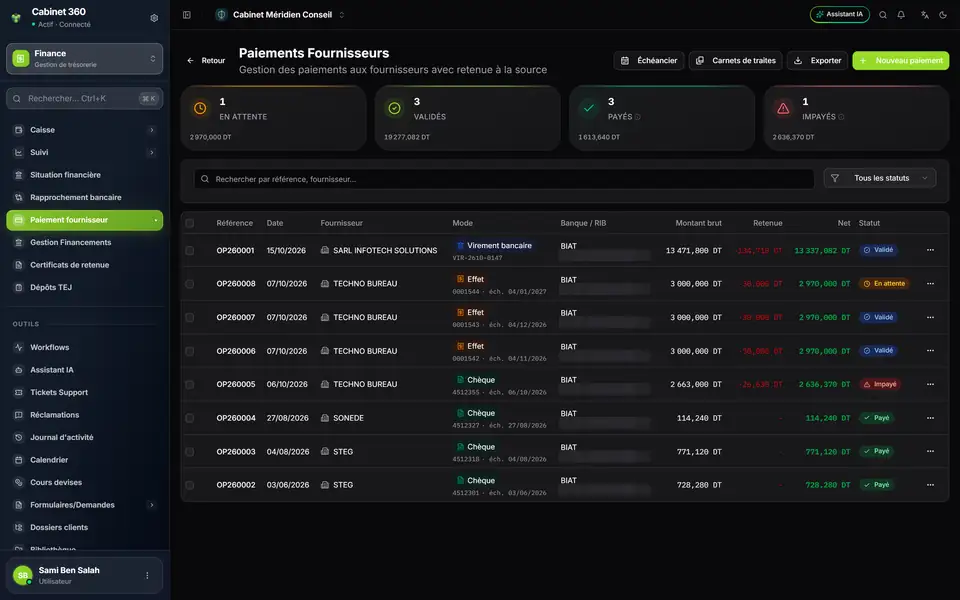The width and height of the screenshot is (960, 600).
Task: Open row actions for OP260002
Action: pyautogui.click(x=931, y=485)
